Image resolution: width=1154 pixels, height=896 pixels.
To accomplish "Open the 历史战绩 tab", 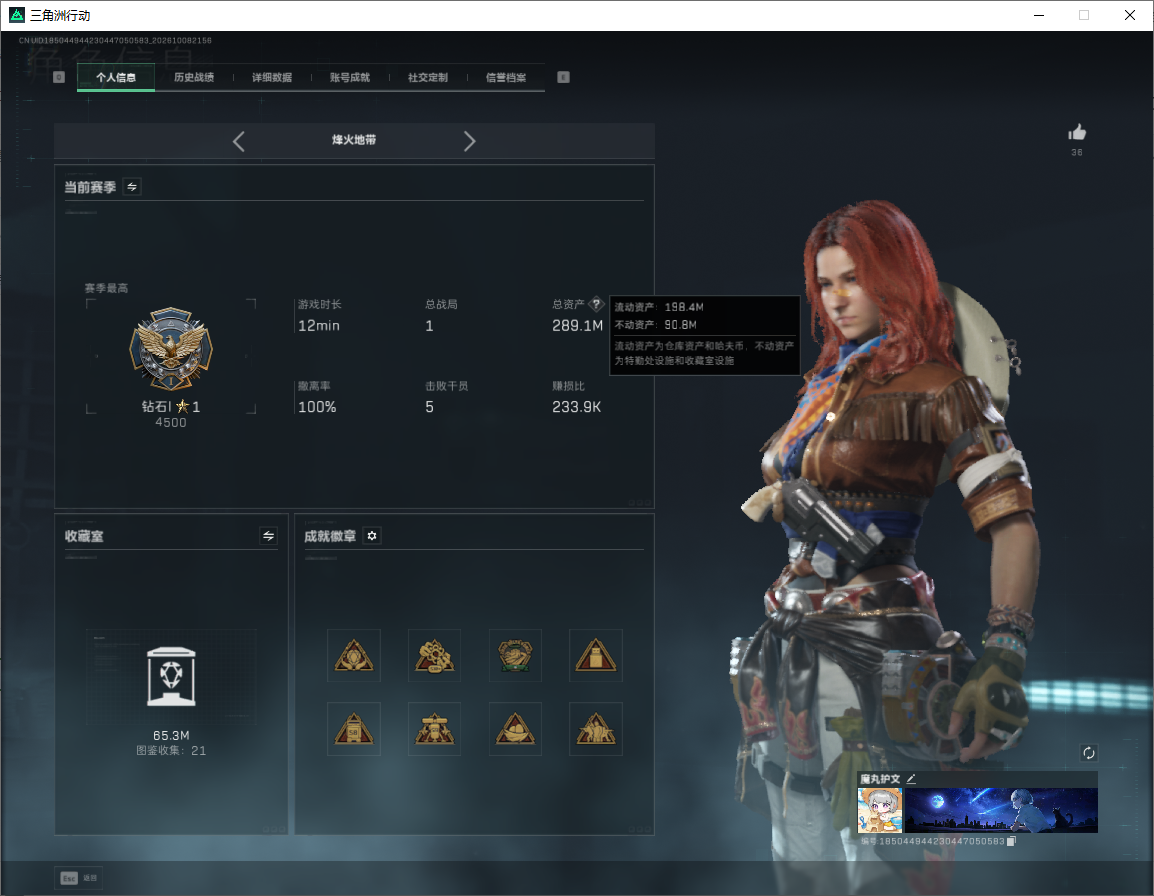I will click(x=194, y=77).
